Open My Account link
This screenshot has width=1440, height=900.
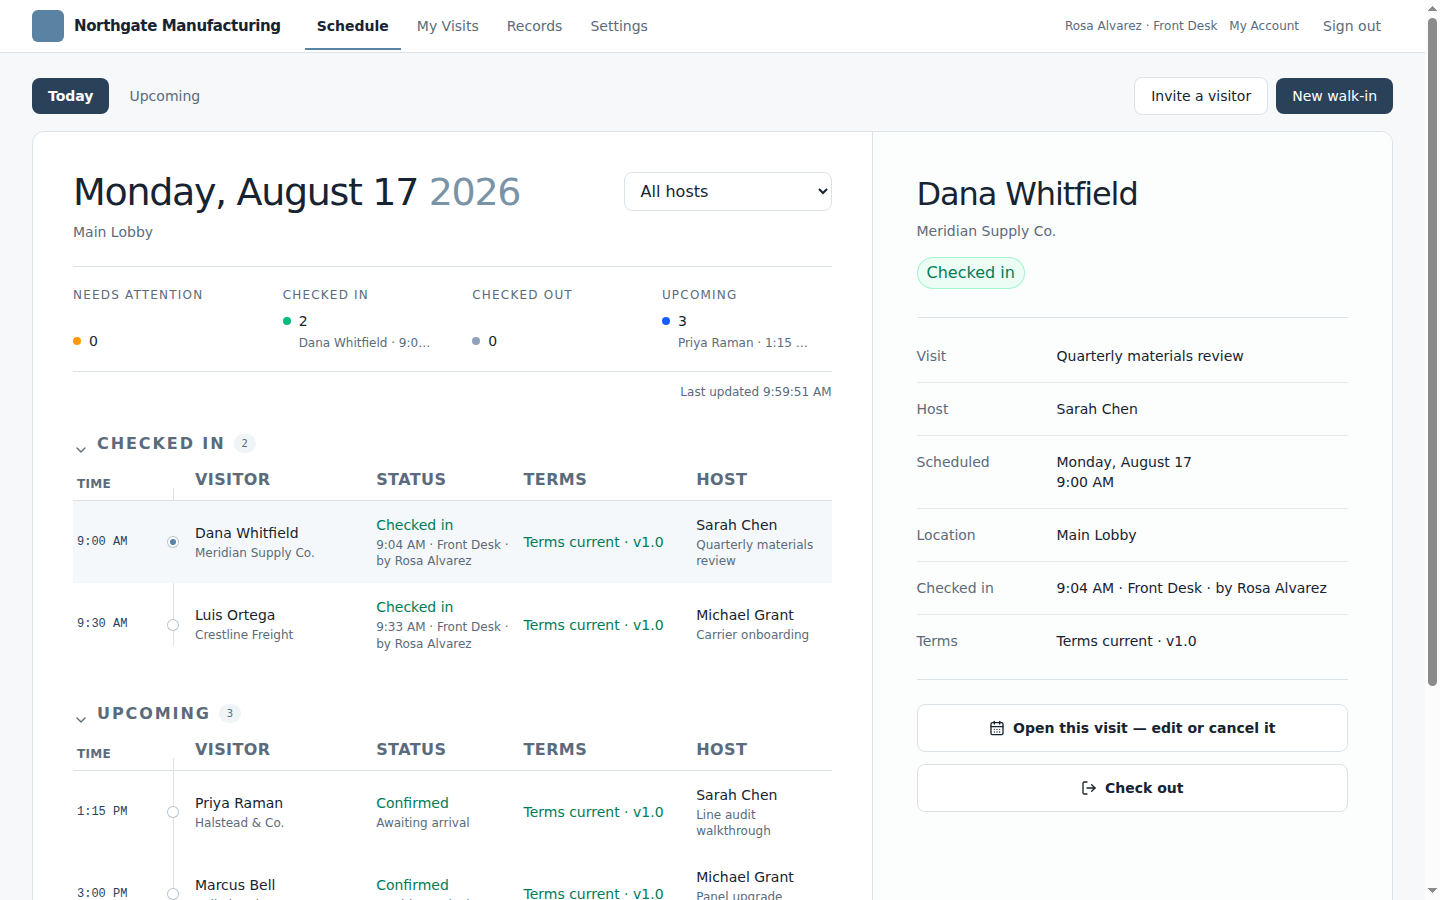(x=1264, y=26)
